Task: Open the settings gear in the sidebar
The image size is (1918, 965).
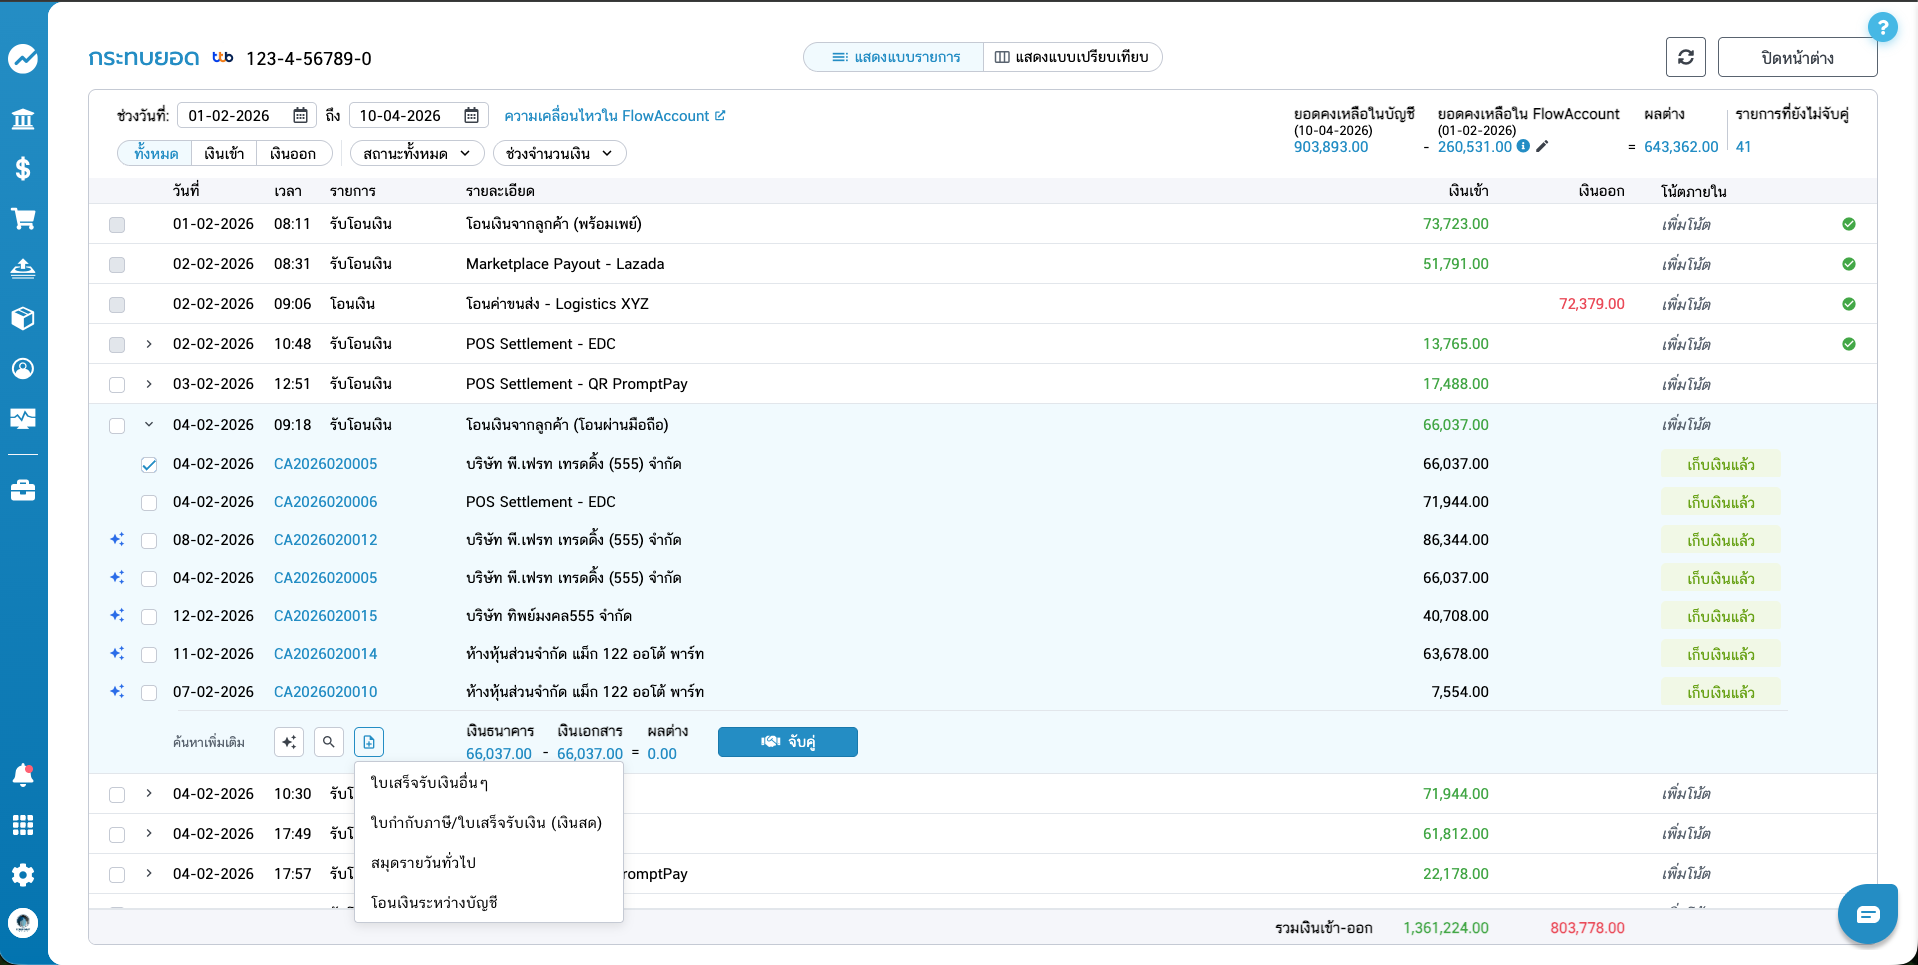Action: click(23, 875)
